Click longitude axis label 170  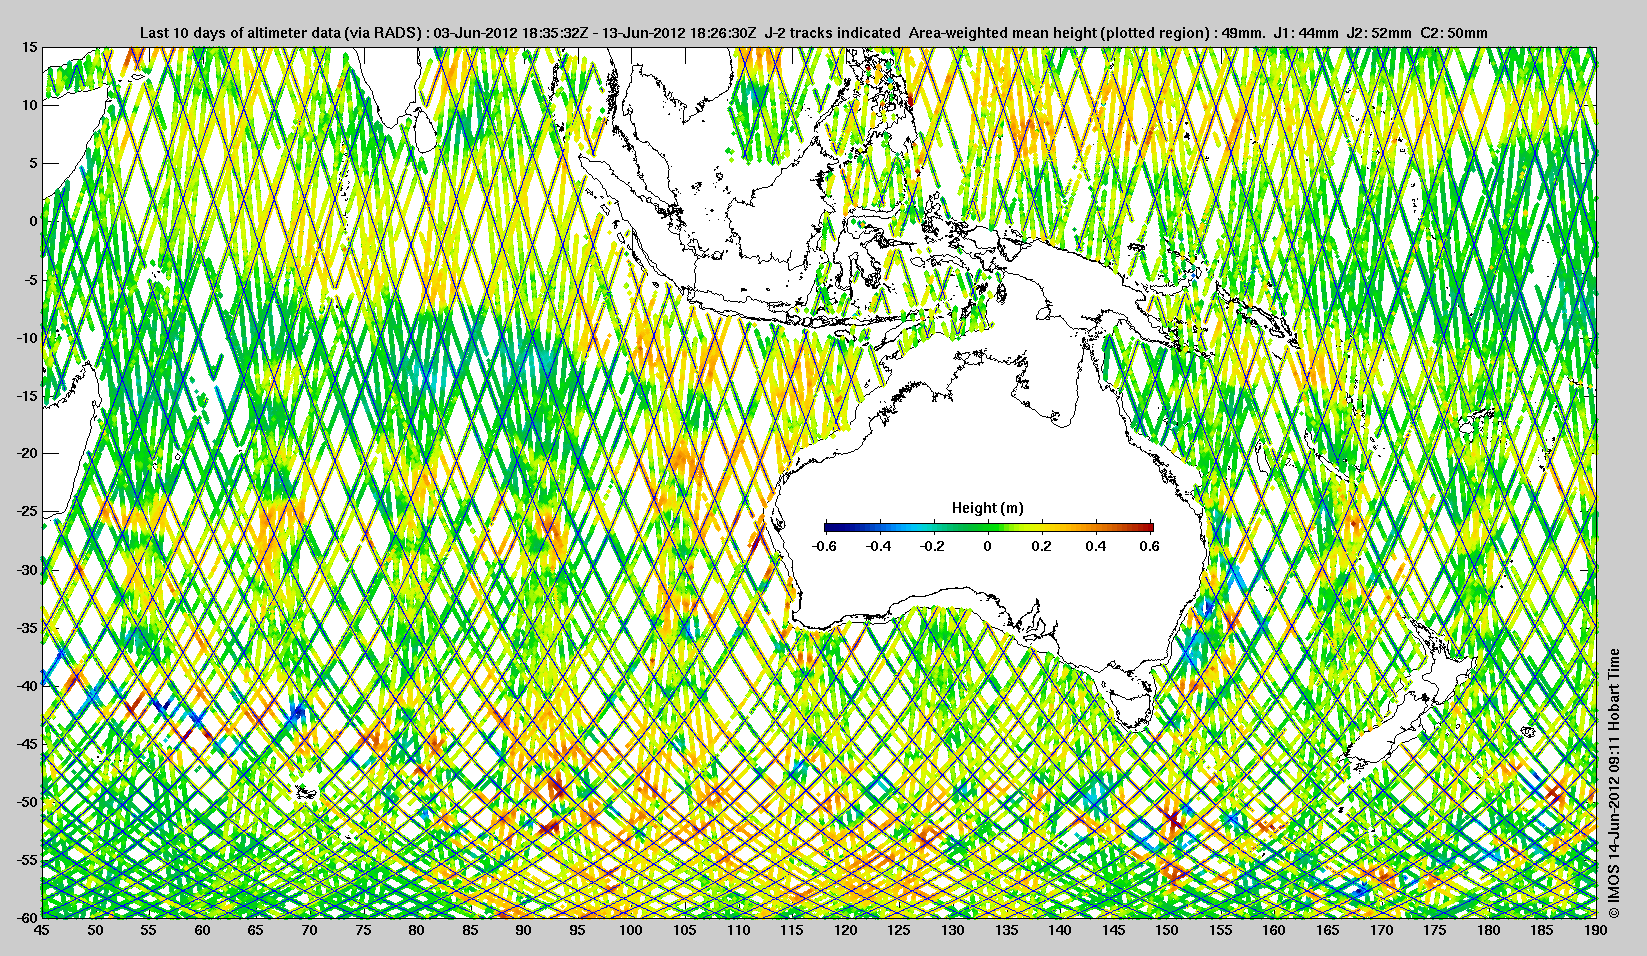tap(1381, 930)
